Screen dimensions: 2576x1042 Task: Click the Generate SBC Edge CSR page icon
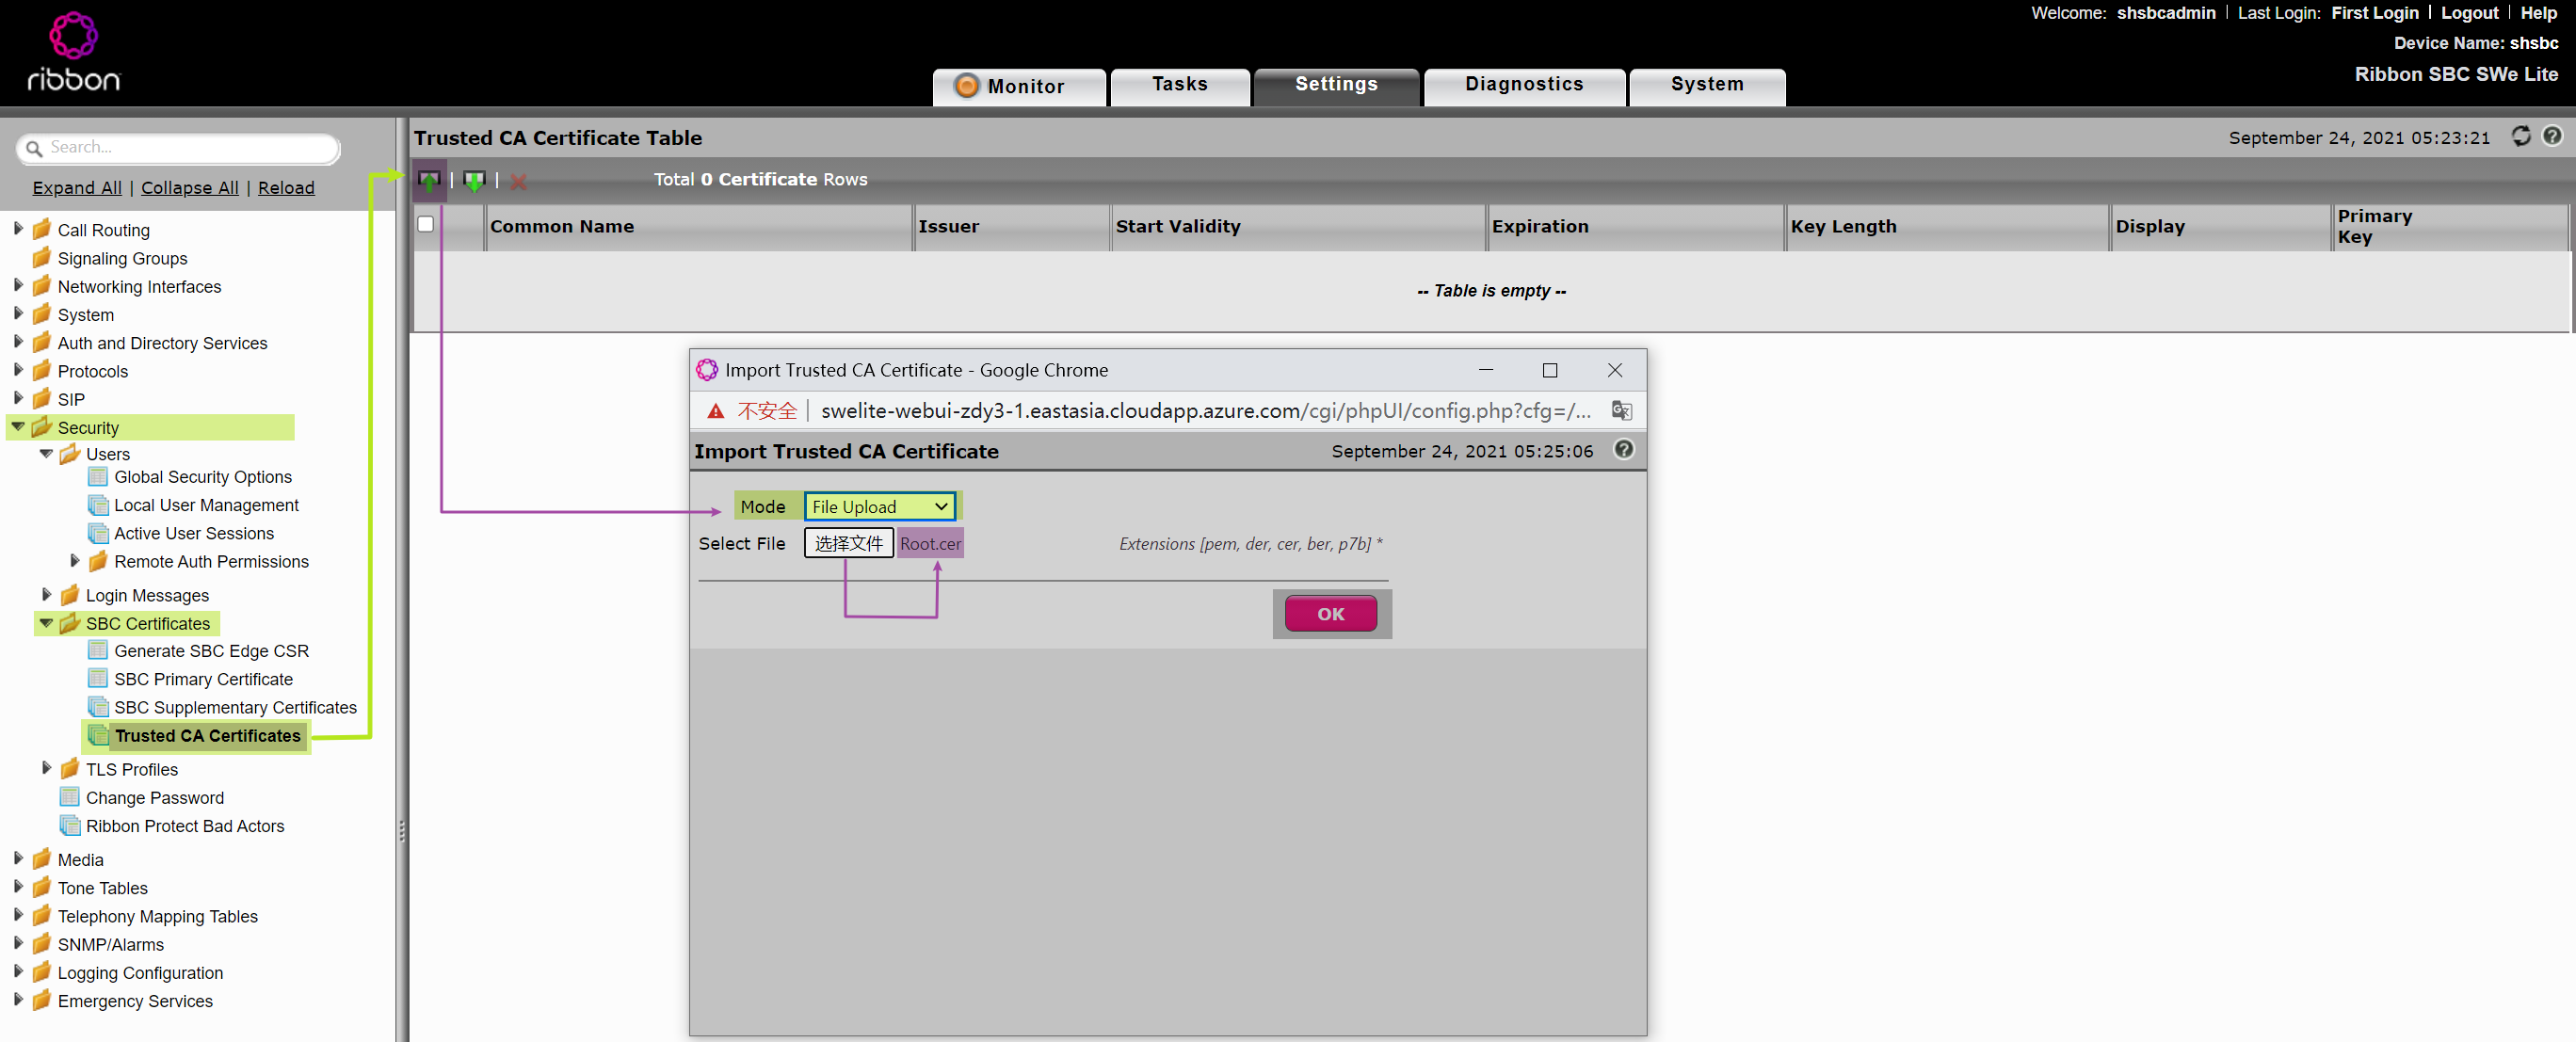coord(98,651)
